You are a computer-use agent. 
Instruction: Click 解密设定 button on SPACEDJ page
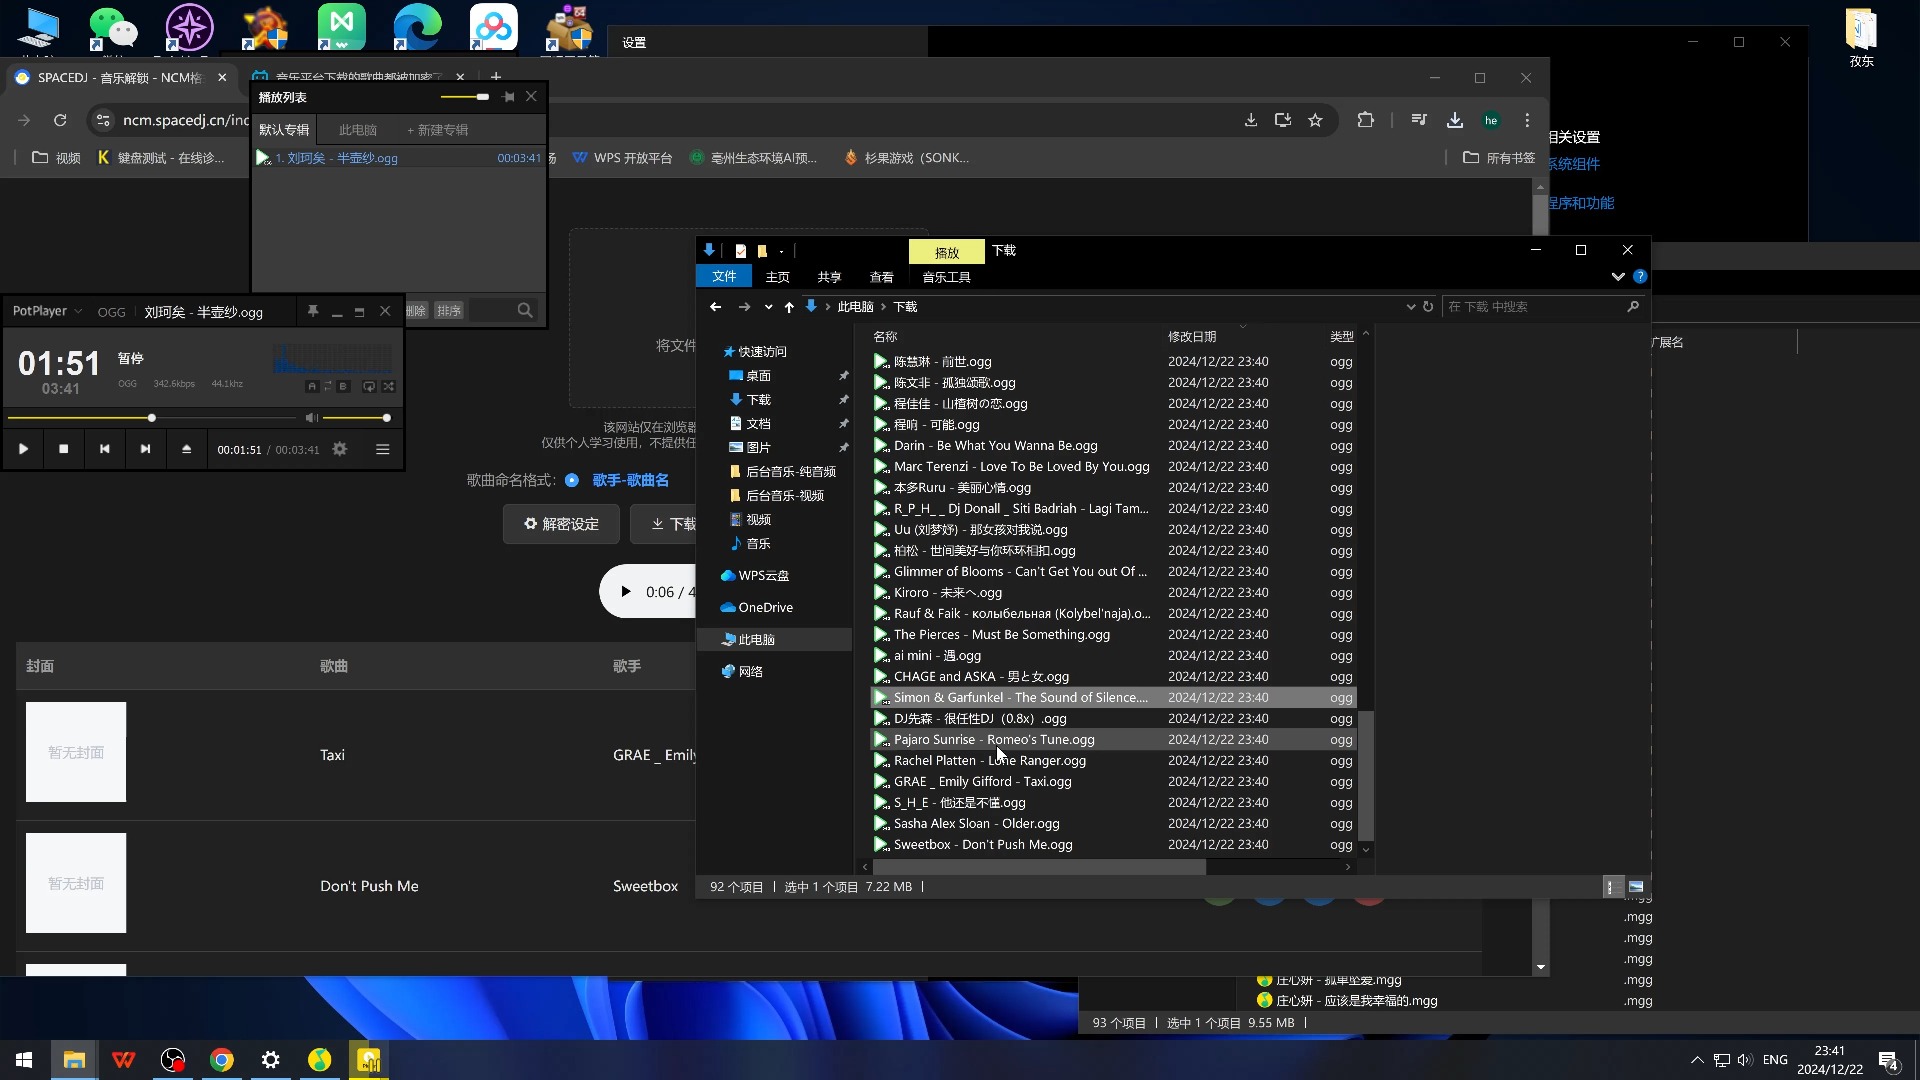click(x=561, y=524)
